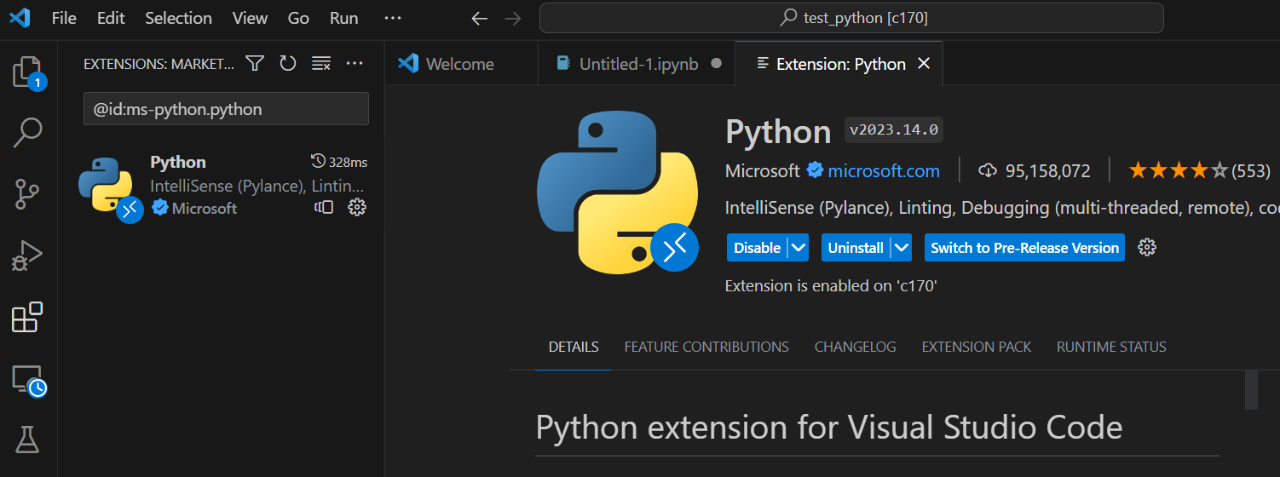
Task: Open the Run menu
Action: coord(344,18)
